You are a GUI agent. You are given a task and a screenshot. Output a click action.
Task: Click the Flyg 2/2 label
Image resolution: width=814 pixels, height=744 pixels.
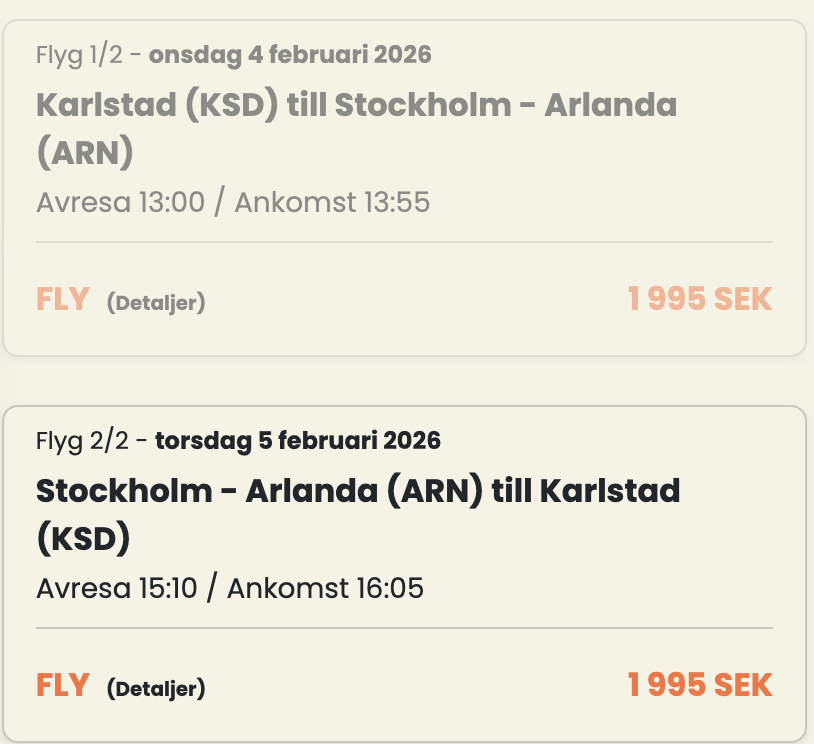[x=81, y=440]
